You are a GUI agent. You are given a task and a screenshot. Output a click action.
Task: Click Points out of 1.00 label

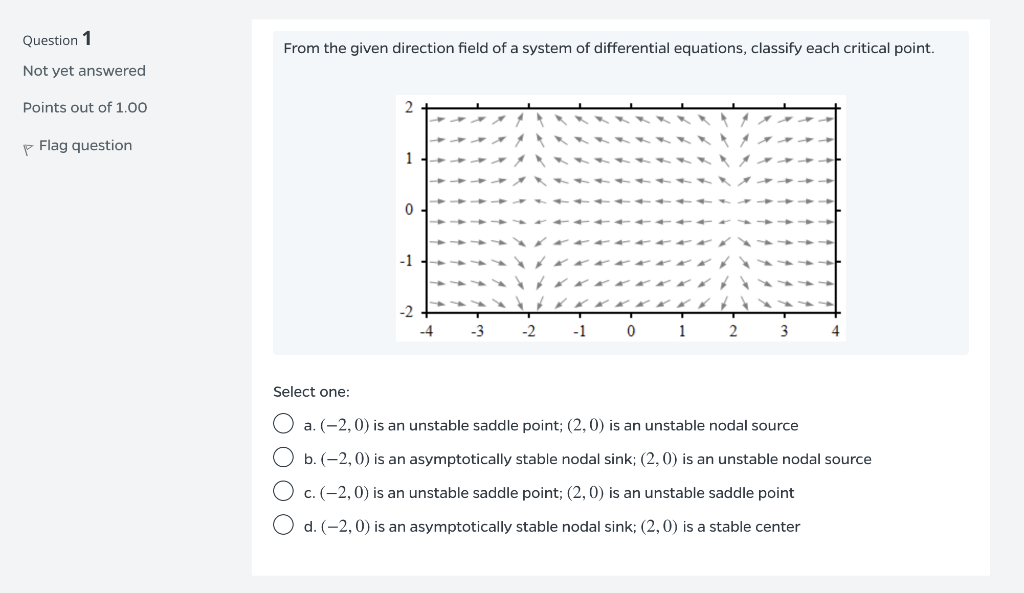click(85, 107)
